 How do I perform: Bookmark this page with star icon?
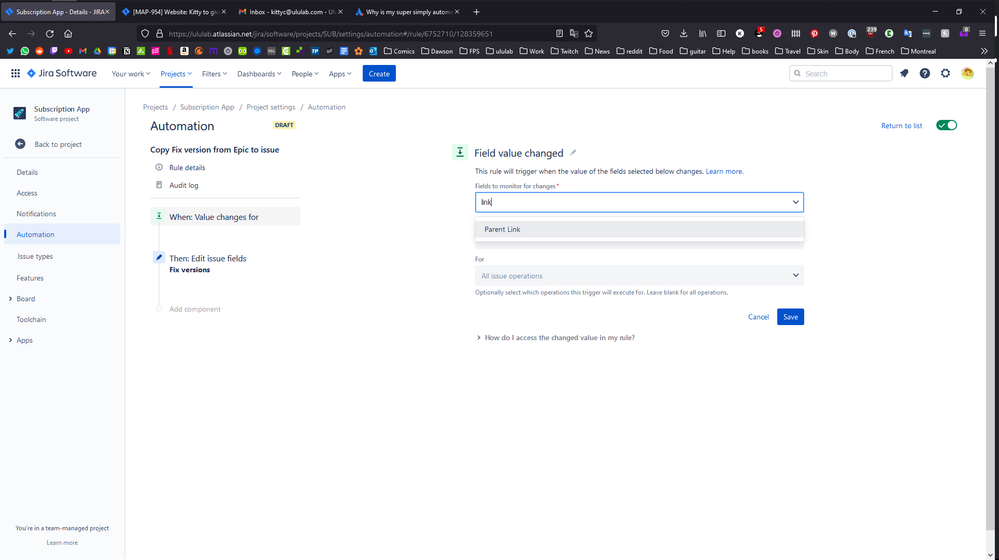[589, 34]
